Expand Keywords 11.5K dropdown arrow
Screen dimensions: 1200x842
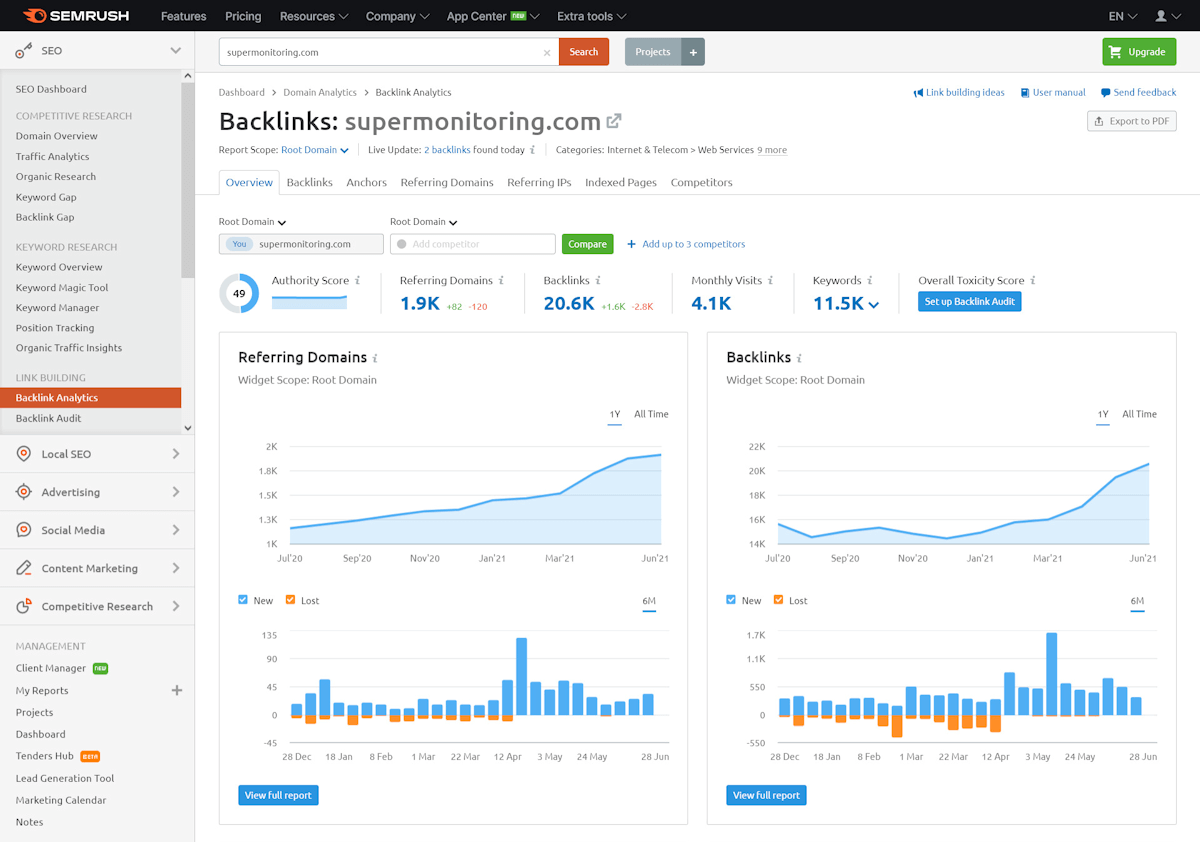point(874,305)
